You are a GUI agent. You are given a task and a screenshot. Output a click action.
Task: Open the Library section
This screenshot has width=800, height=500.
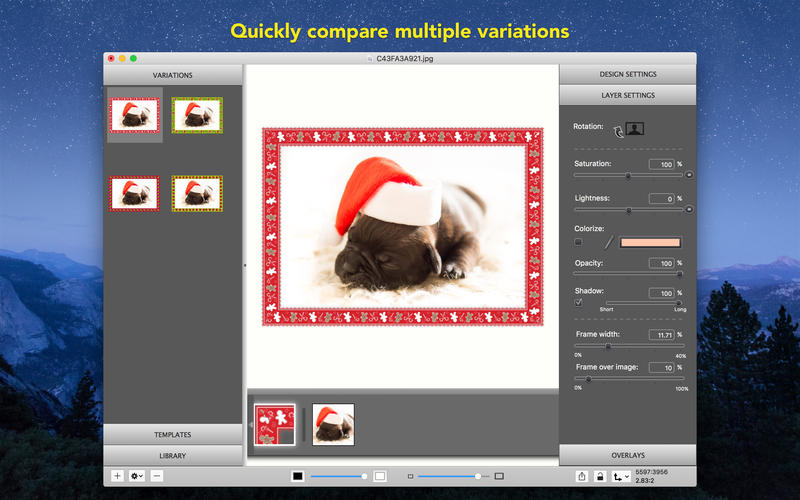pos(173,455)
